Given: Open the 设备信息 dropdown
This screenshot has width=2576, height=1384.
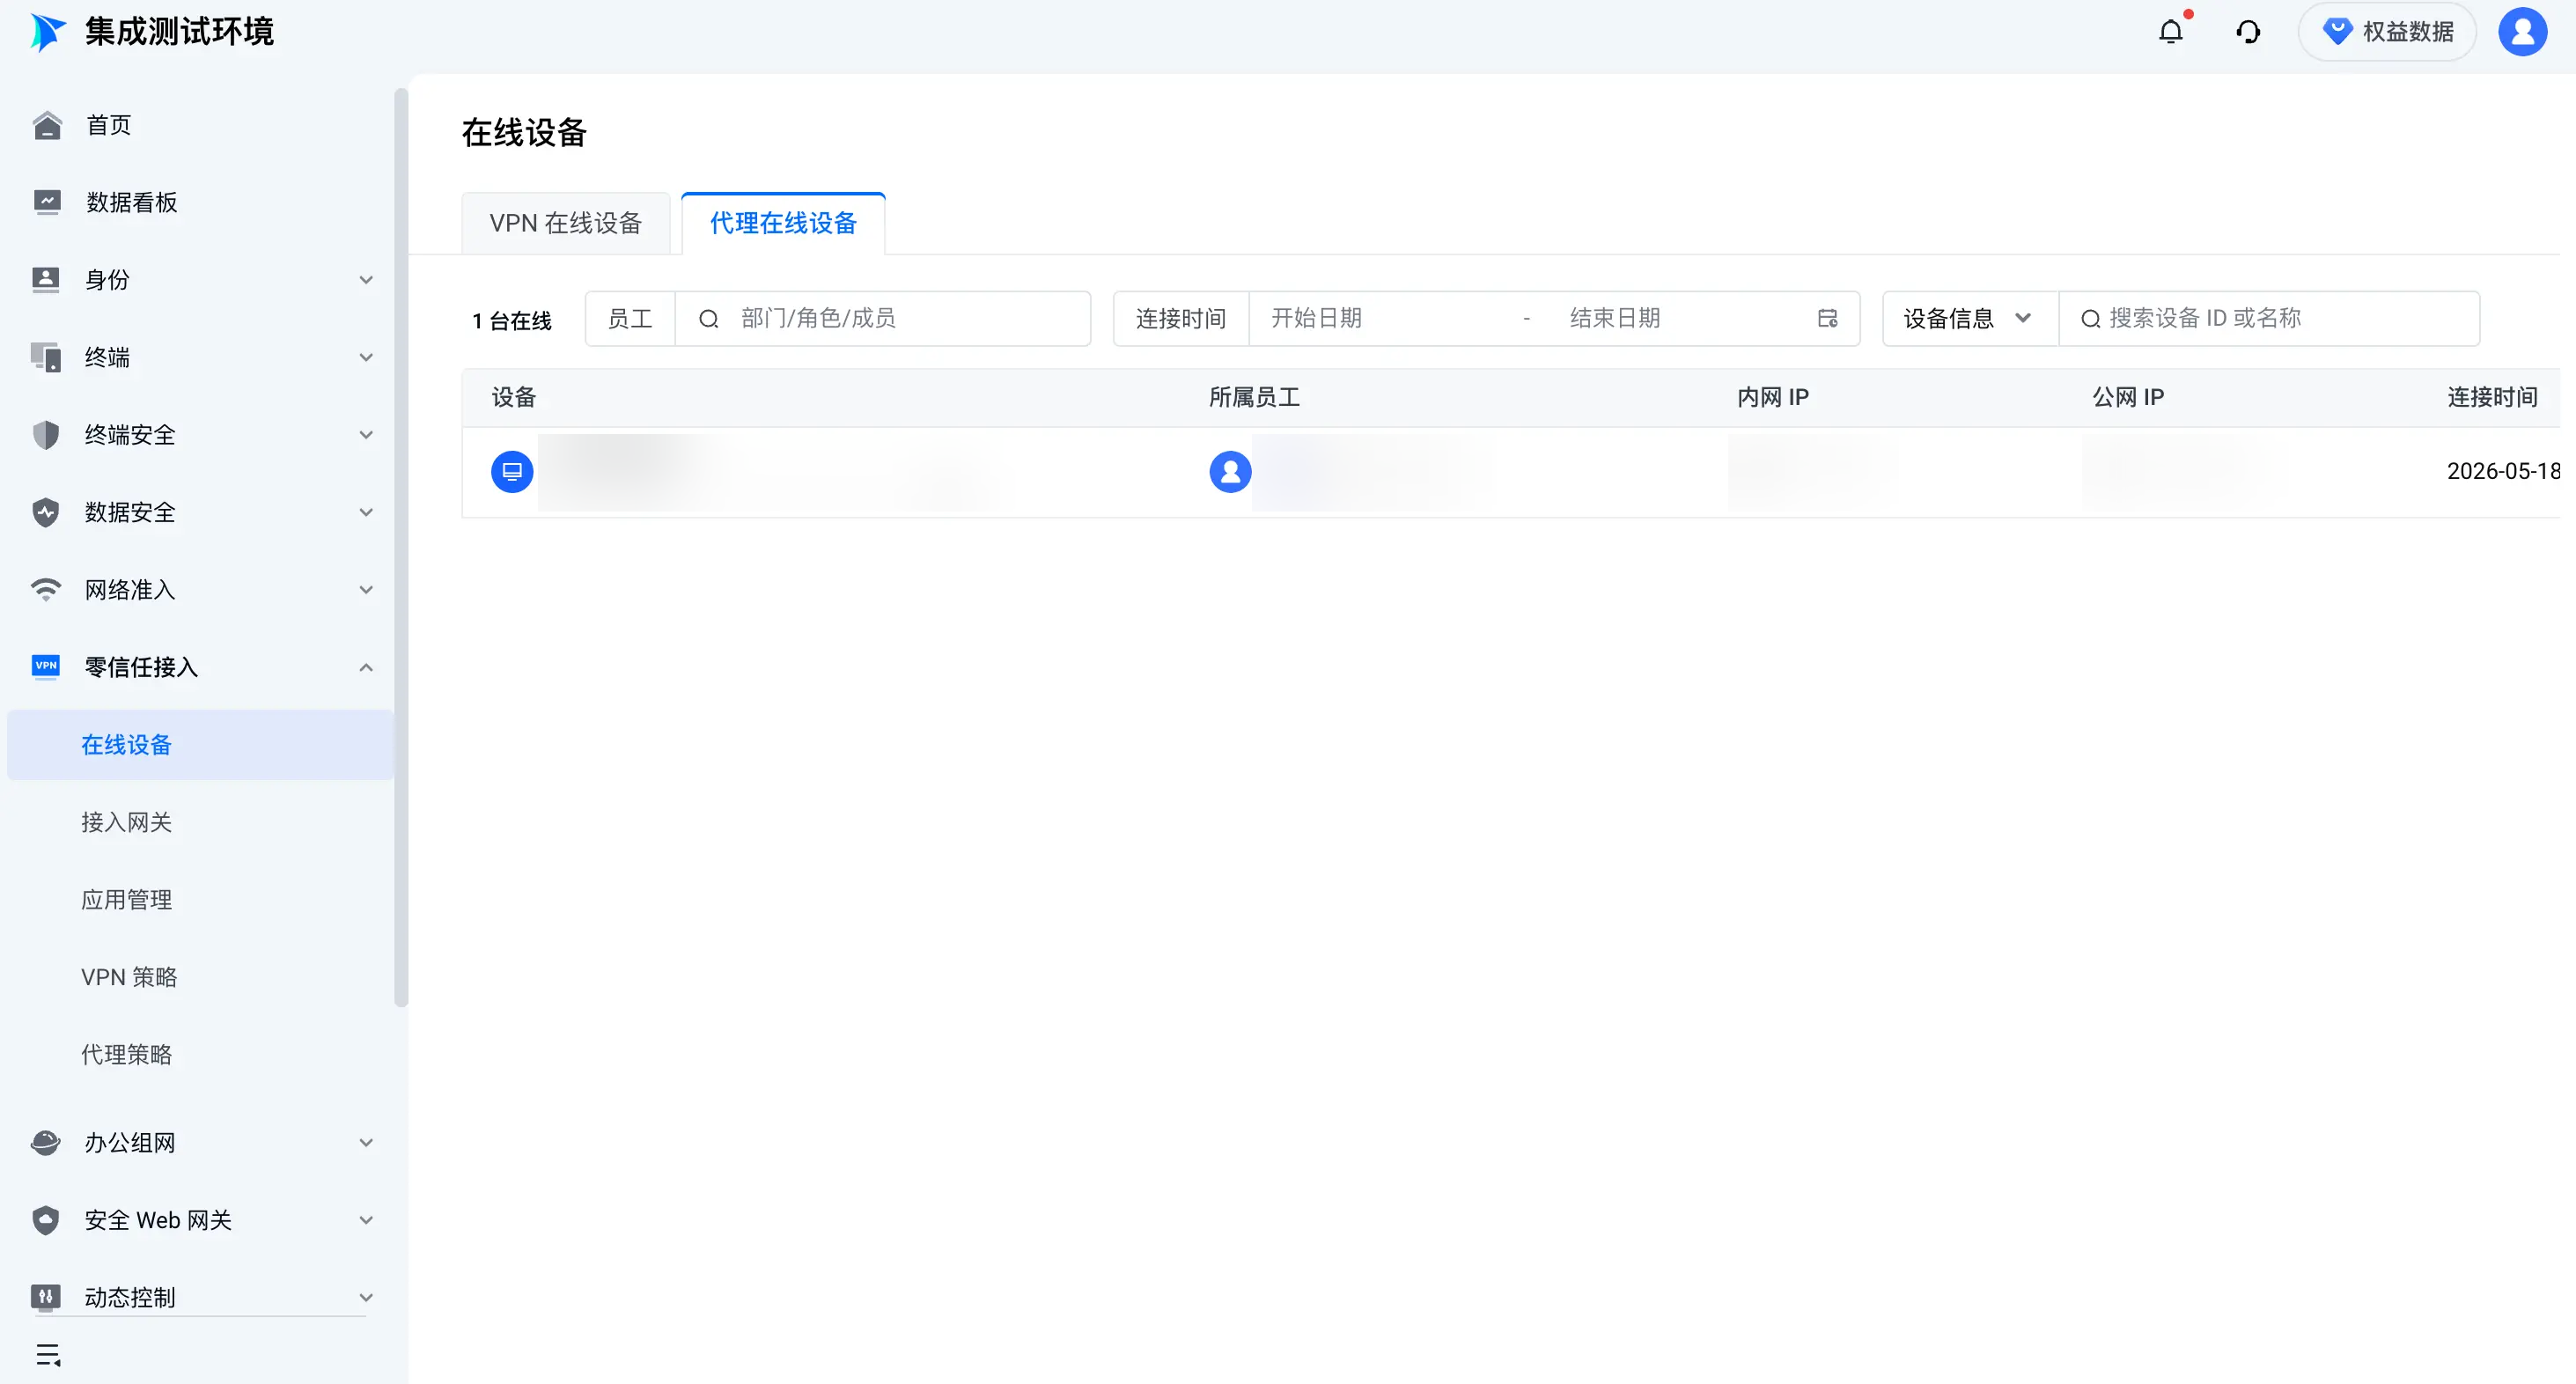Looking at the screenshot, I should pyautogui.click(x=1970, y=318).
